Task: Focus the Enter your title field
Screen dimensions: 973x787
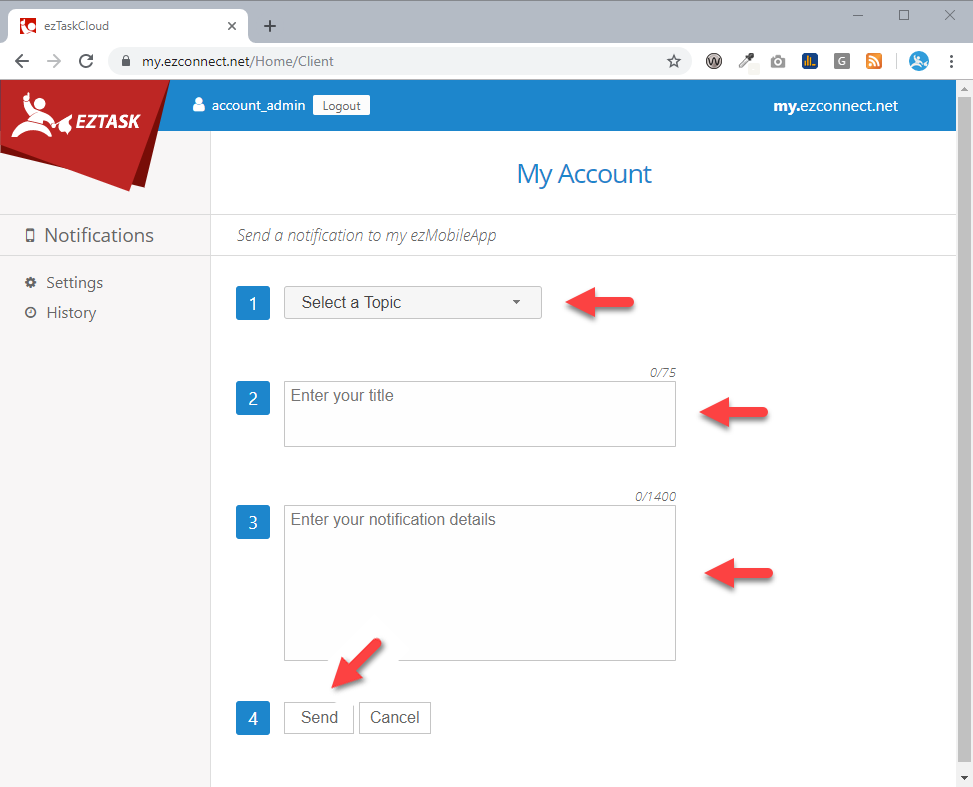Action: point(480,414)
